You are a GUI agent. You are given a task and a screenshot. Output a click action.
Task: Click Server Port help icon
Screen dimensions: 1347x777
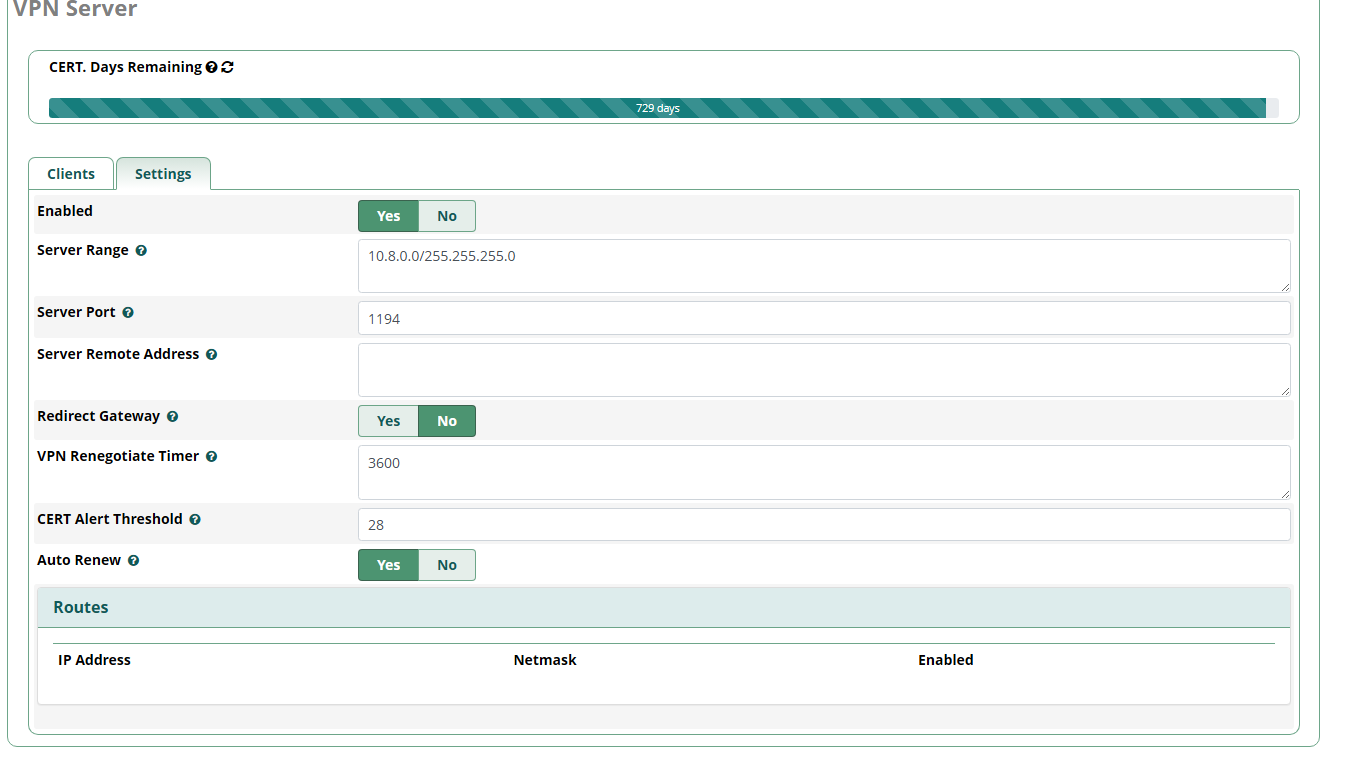click(x=128, y=313)
